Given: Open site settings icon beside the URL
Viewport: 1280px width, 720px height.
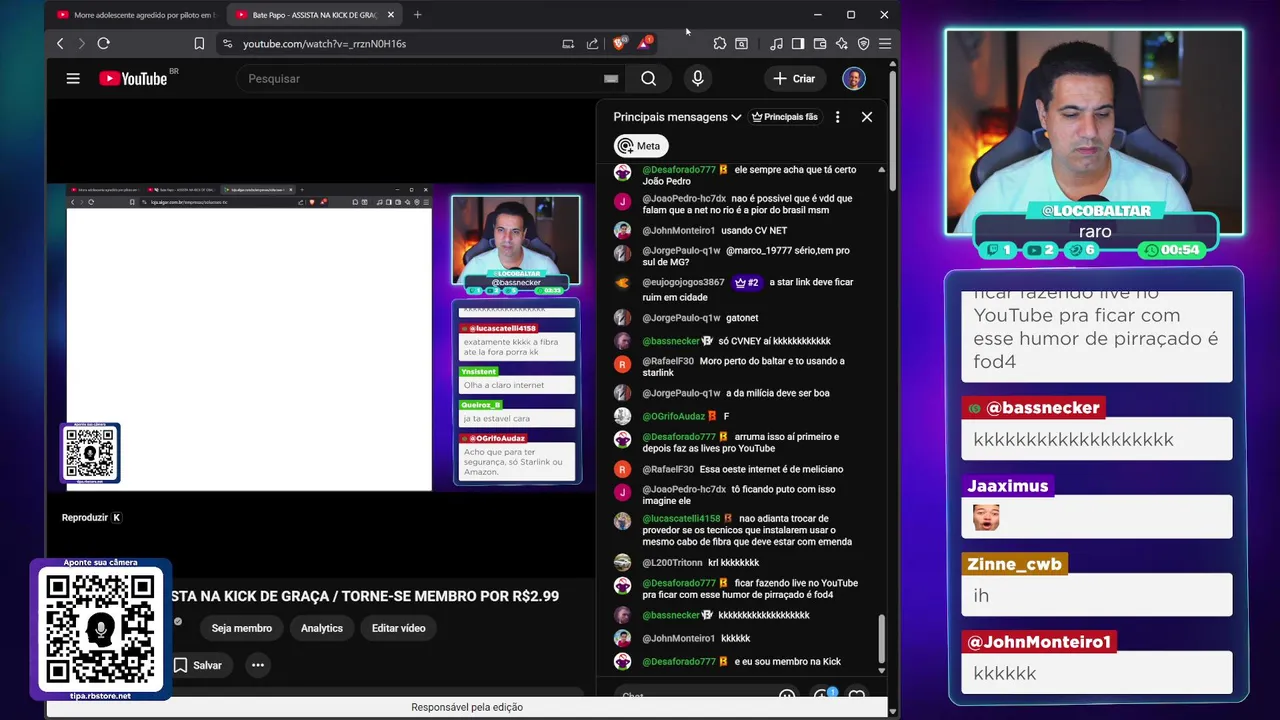Looking at the screenshot, I should (227, 43).
